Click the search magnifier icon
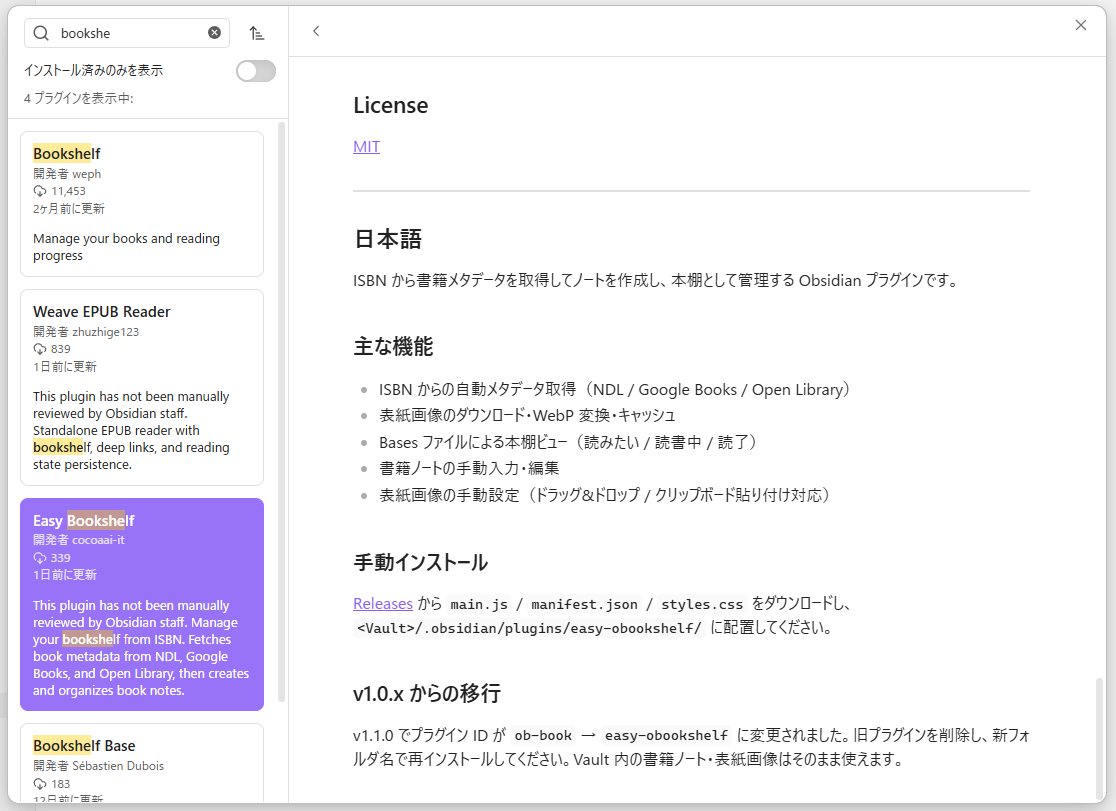The width and height of the screenshot is (1116, 811). pyautogui.click(x=41, y=33)
